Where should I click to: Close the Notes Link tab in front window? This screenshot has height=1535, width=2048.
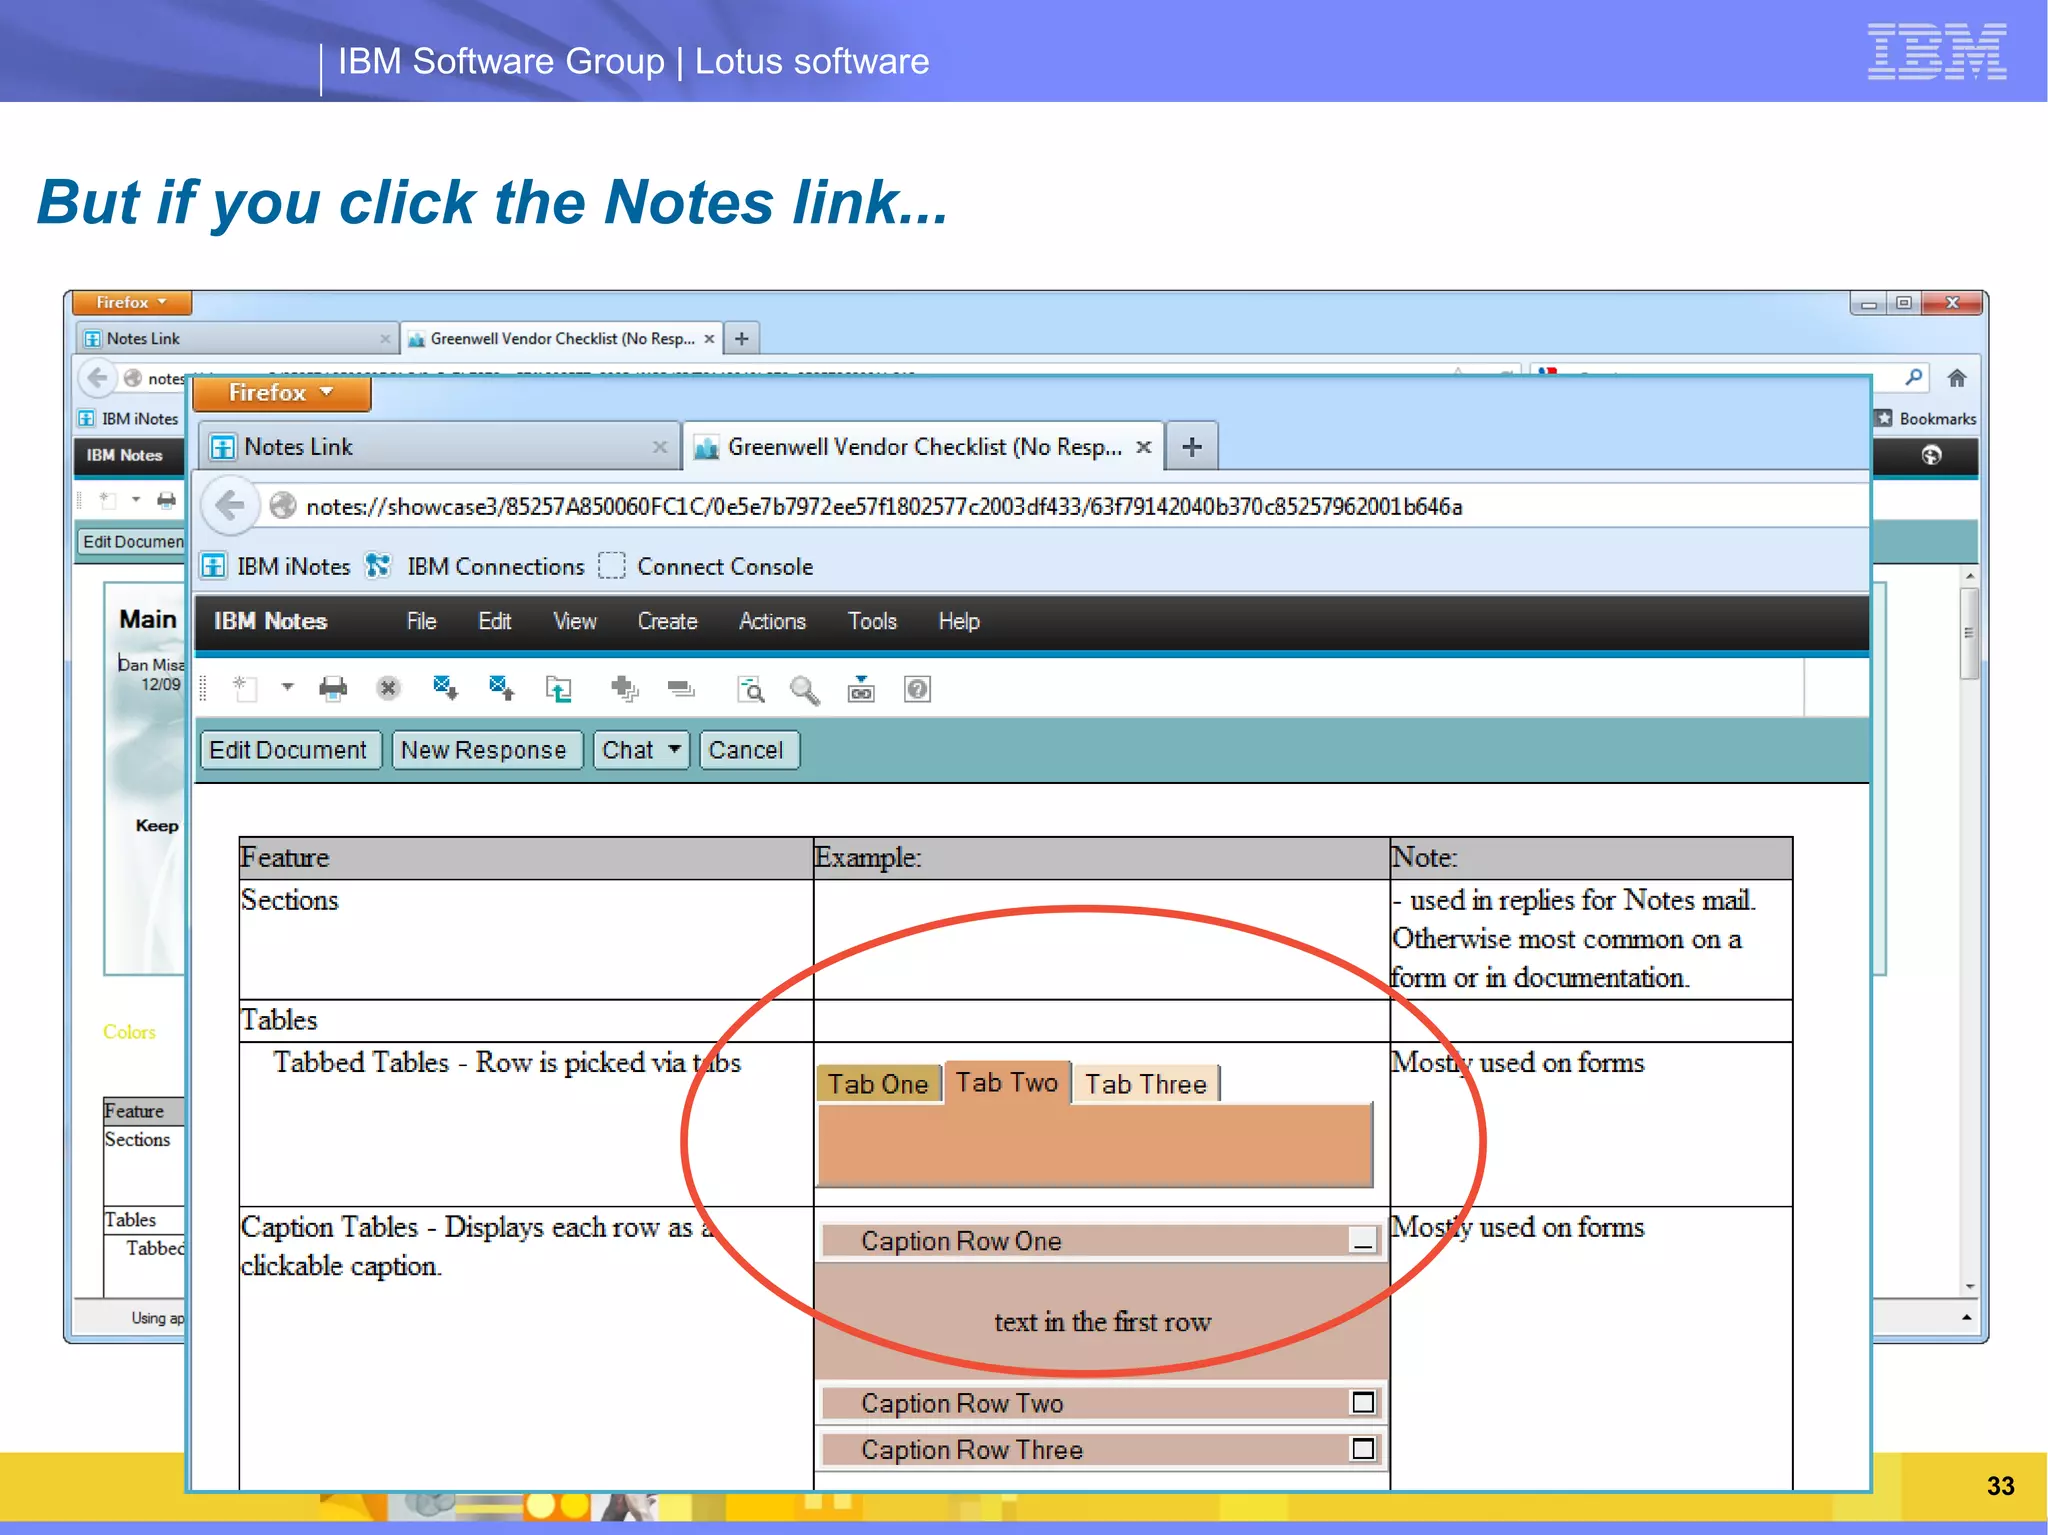(659, 447)
